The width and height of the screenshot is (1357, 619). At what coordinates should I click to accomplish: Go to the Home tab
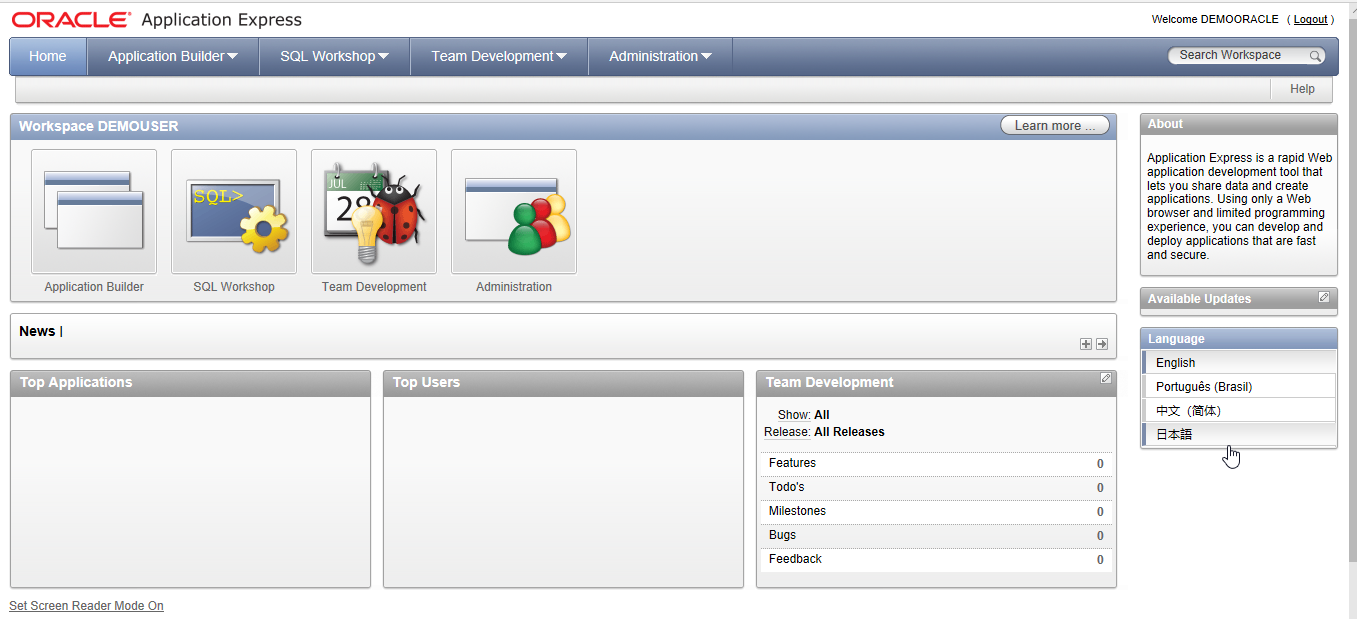(x=48, y=56)
